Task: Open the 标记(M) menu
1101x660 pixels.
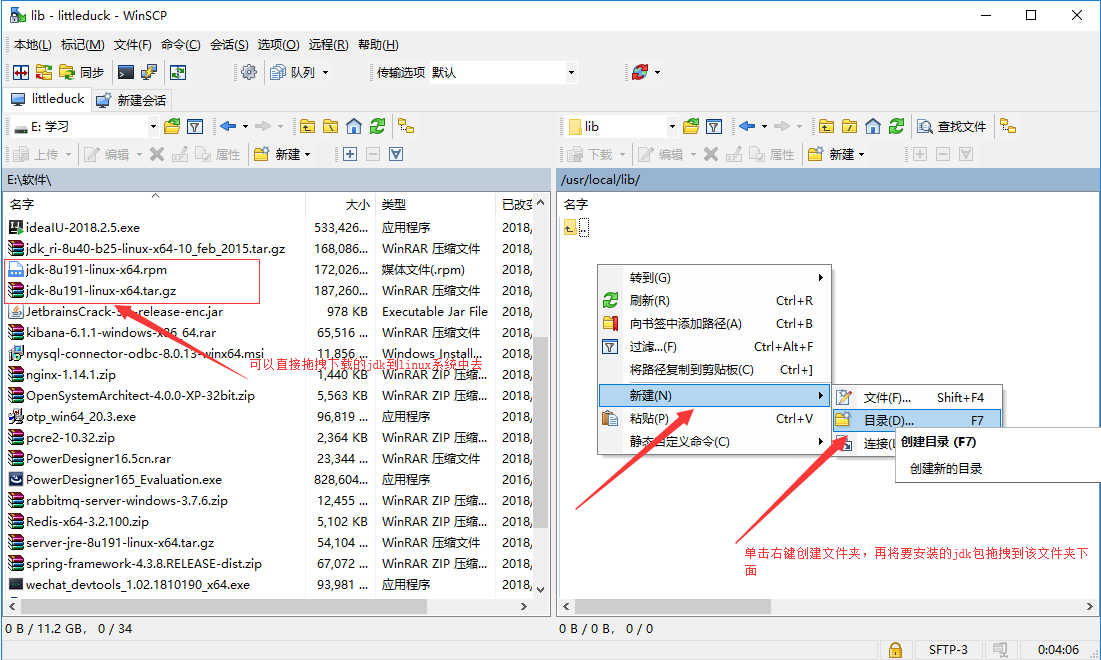Action: click(83, 45)
